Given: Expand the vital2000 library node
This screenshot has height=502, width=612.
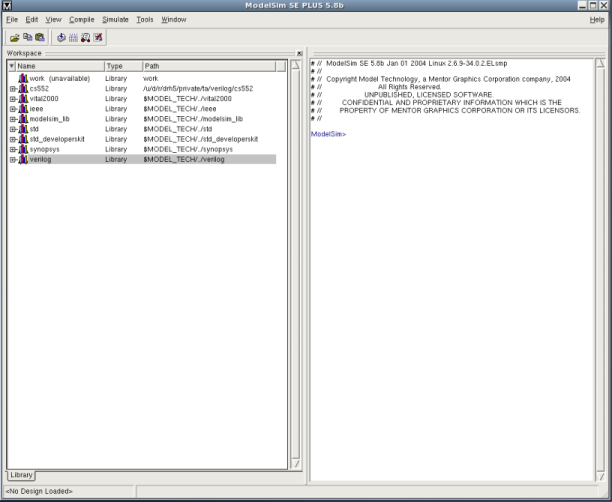Looking at the screenshot, I should point(12,99).
